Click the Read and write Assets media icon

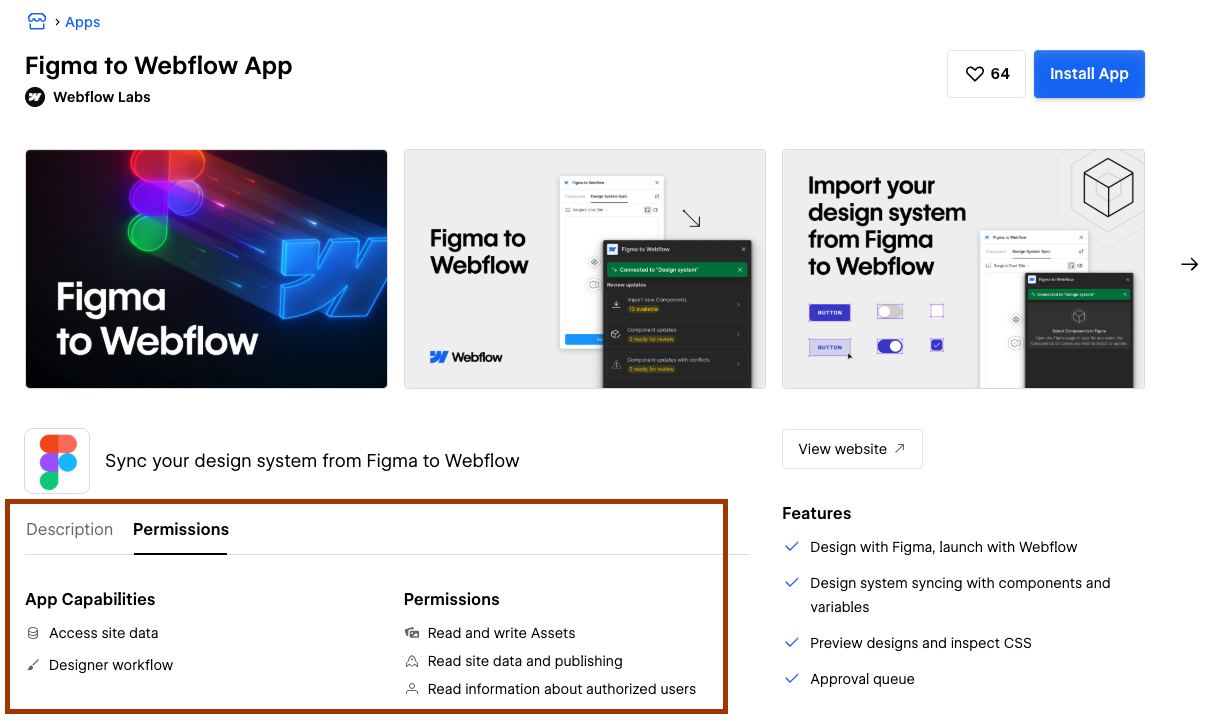pos(413,633)
